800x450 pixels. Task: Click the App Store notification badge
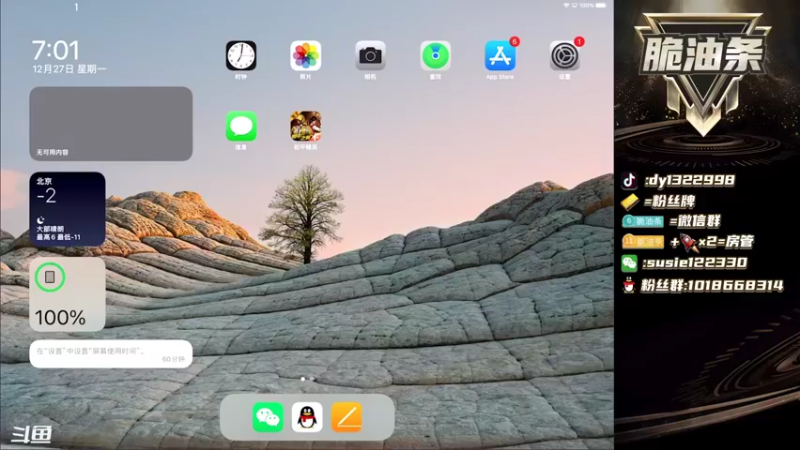point(514,41)
